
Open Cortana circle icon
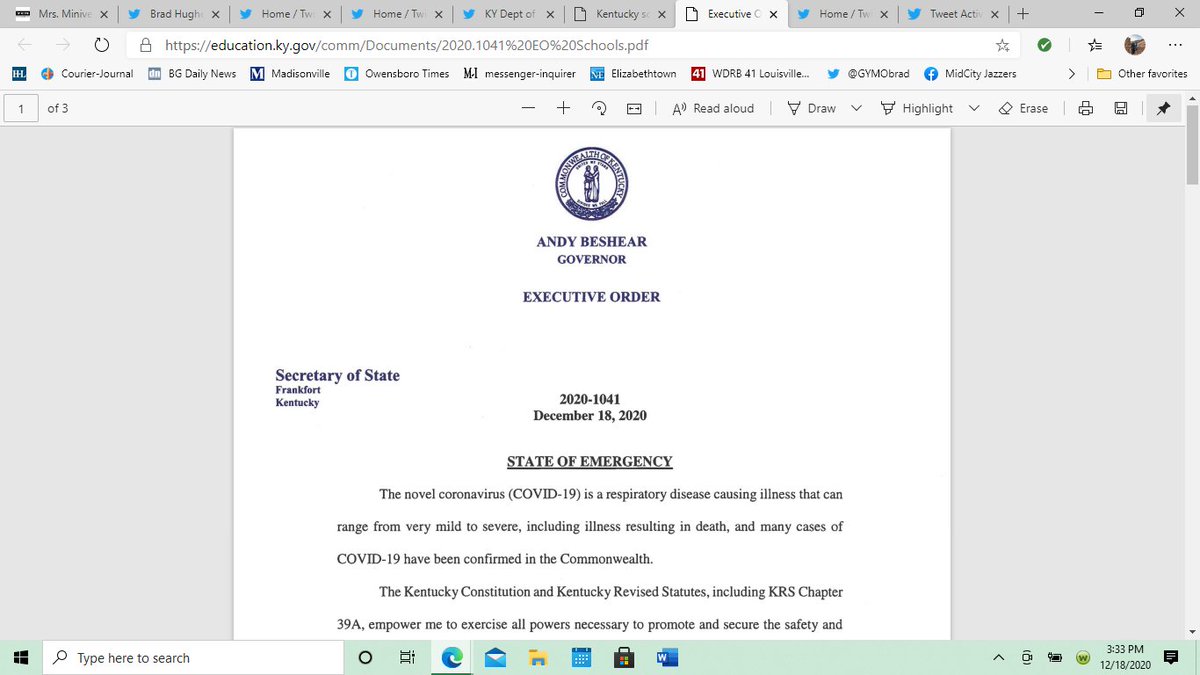click(x=365, y=657)
